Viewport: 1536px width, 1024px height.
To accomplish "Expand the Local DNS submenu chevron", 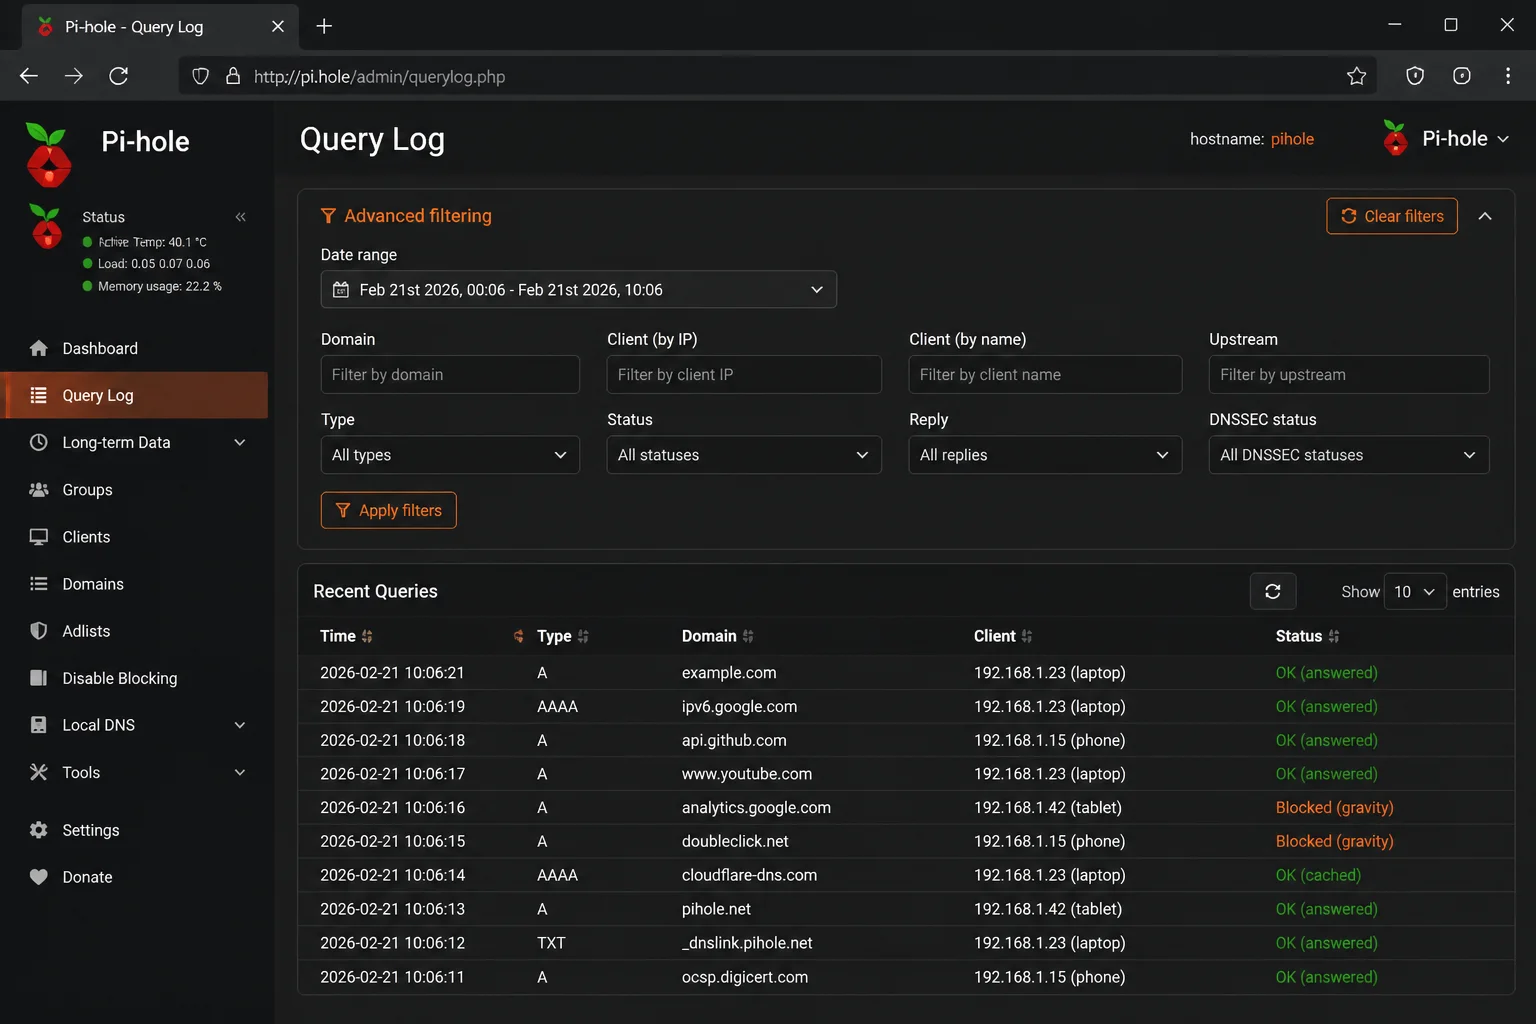I will tap(240, 725).
